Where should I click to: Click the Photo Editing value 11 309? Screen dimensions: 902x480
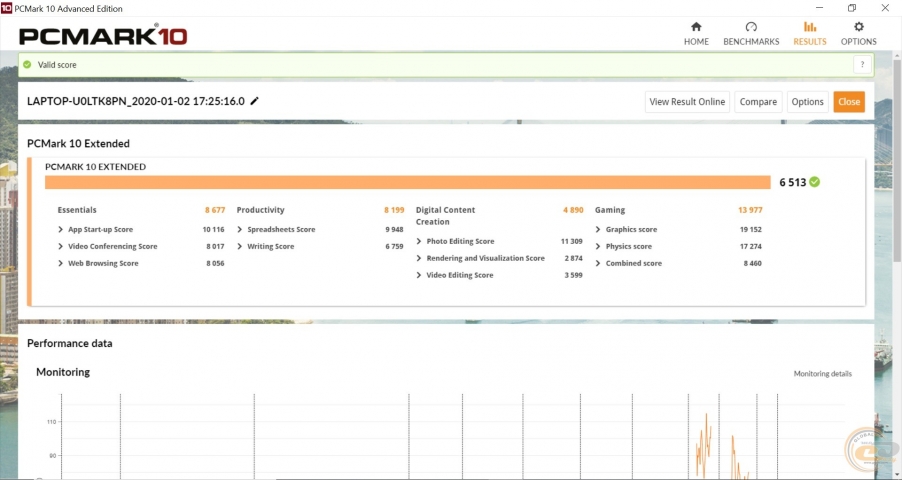(x=572, y=241)
